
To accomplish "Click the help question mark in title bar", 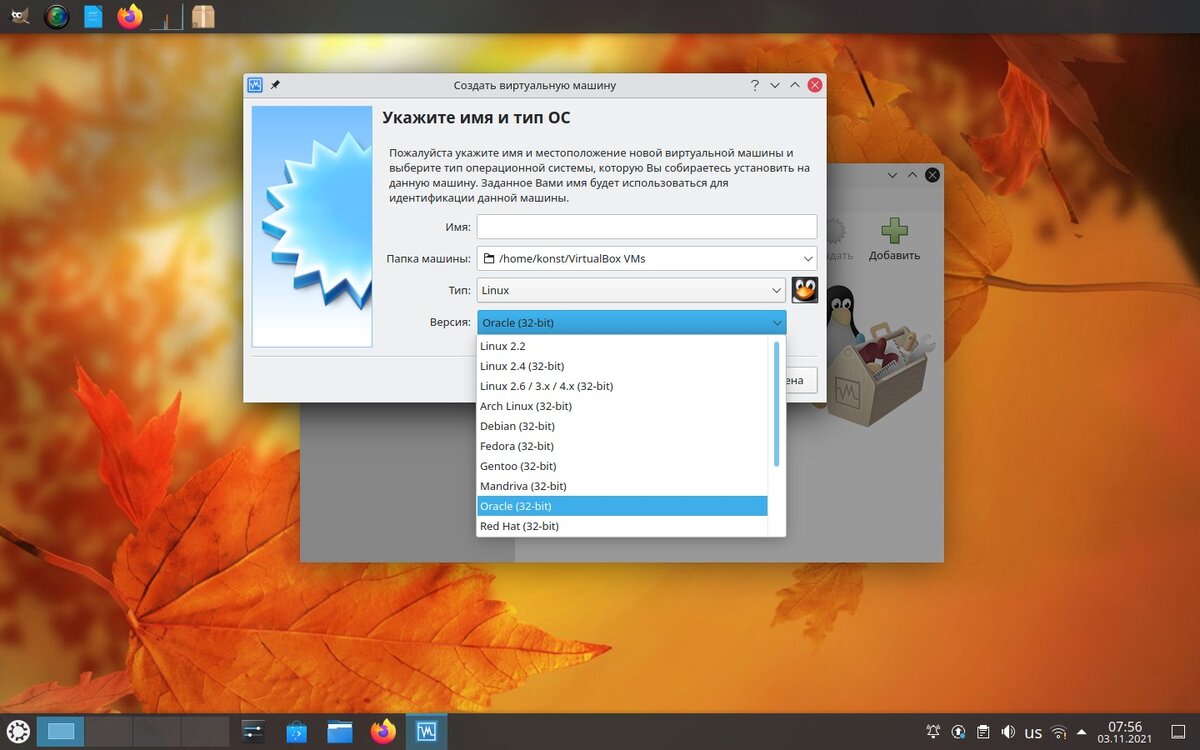I will pos(755,85).
